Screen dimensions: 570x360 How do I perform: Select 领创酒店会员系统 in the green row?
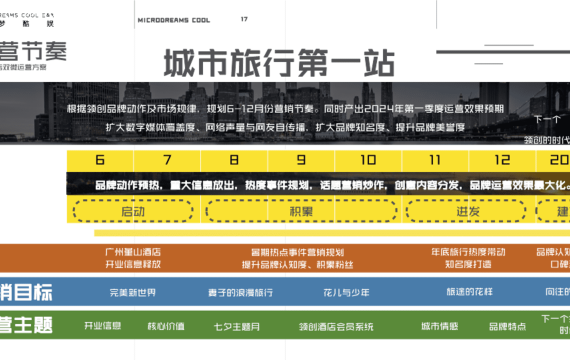click(x=336, y=327)
